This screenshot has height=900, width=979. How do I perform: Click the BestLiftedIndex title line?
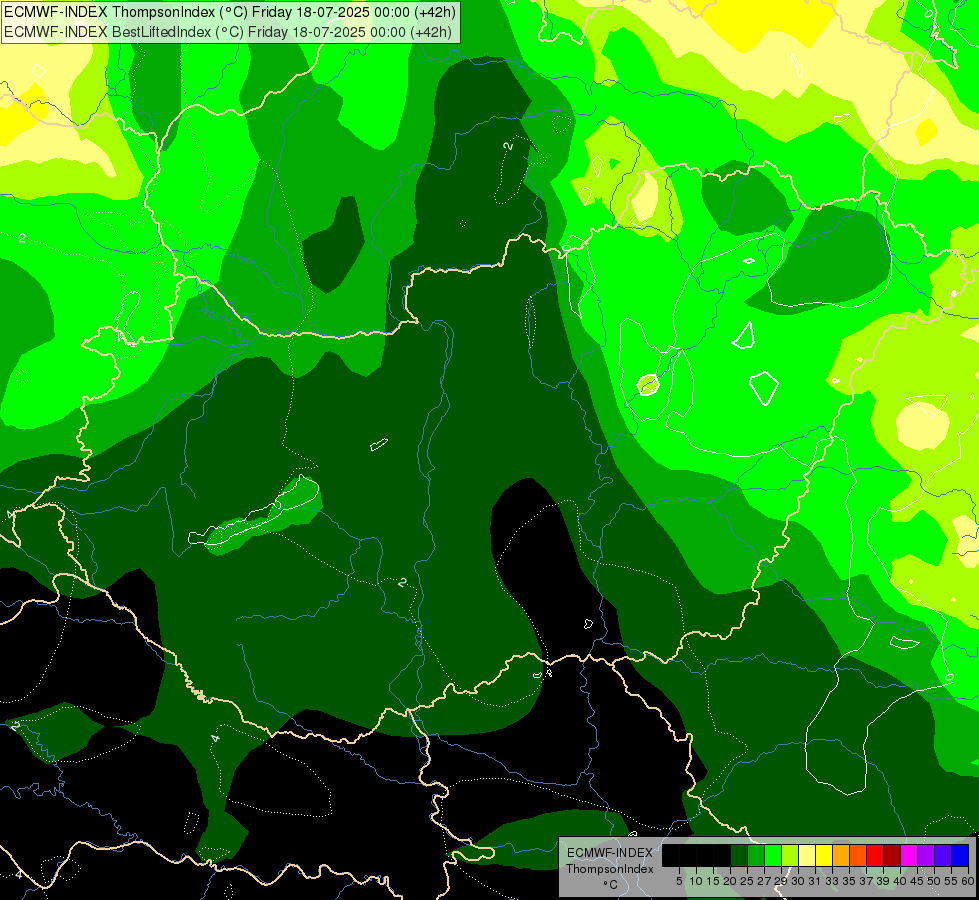point(228,32)
